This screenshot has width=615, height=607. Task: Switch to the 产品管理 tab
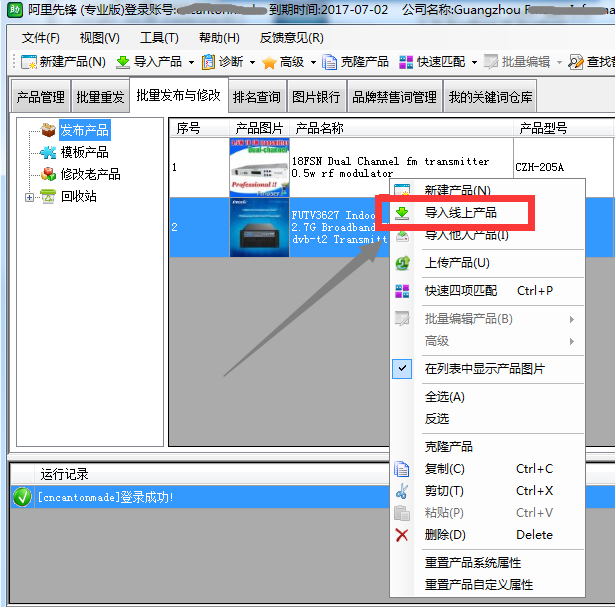pyautogui.click(x=40, y=96)
